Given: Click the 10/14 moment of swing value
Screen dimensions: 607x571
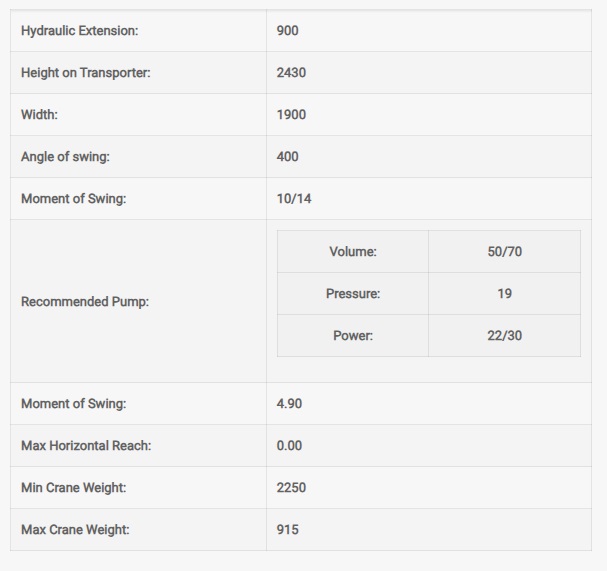Looking at the screenshot, I should [x=294, y=199].
